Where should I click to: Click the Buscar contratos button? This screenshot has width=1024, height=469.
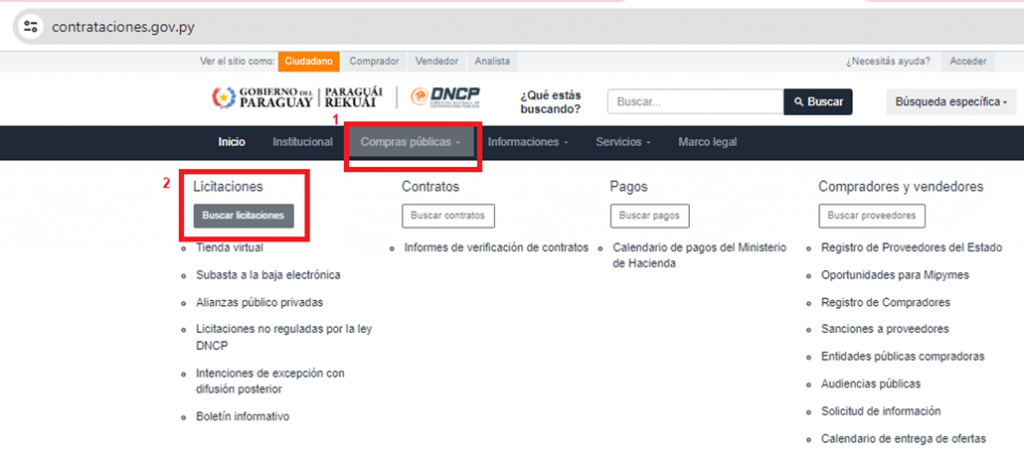448,216
